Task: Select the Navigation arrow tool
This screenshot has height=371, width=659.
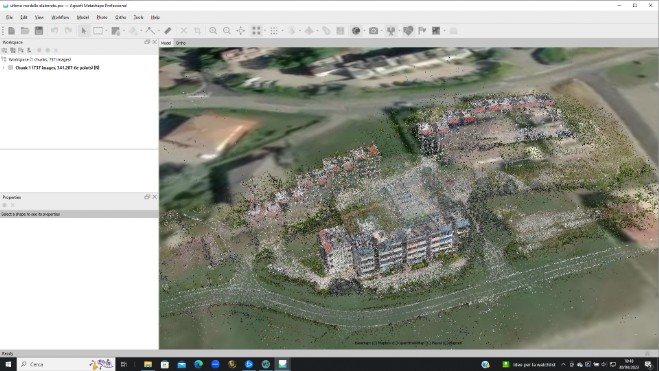Action: tap(84, 31)
